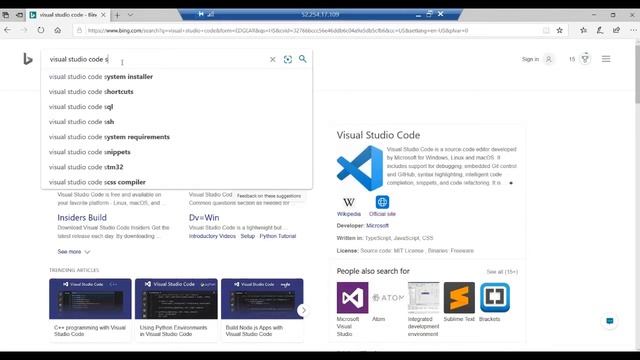This screenshot has height=360, width=640.
Task: Click the Microsoft developer link
Action: (x=377, y=226)
